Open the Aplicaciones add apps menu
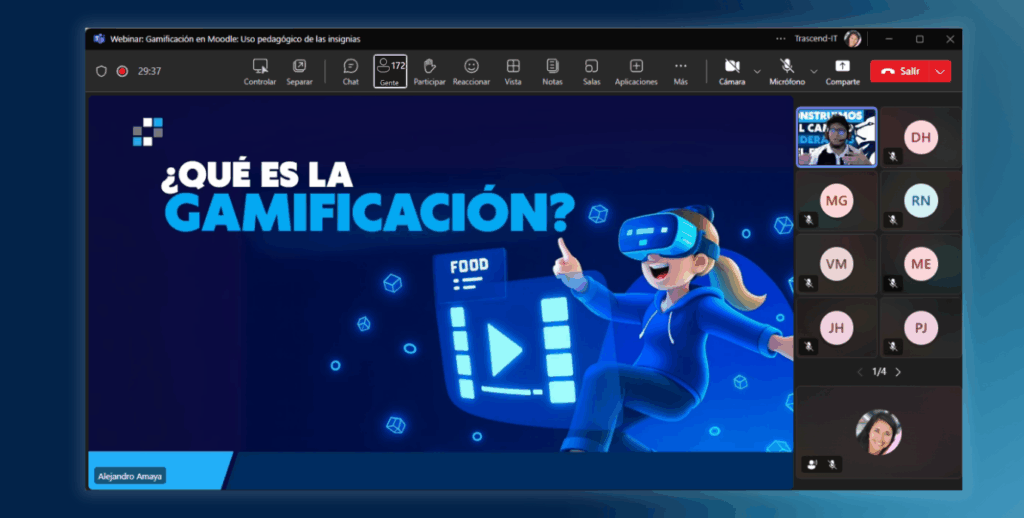Screen dimensions: 1024x518 click(x=636, y=70)
